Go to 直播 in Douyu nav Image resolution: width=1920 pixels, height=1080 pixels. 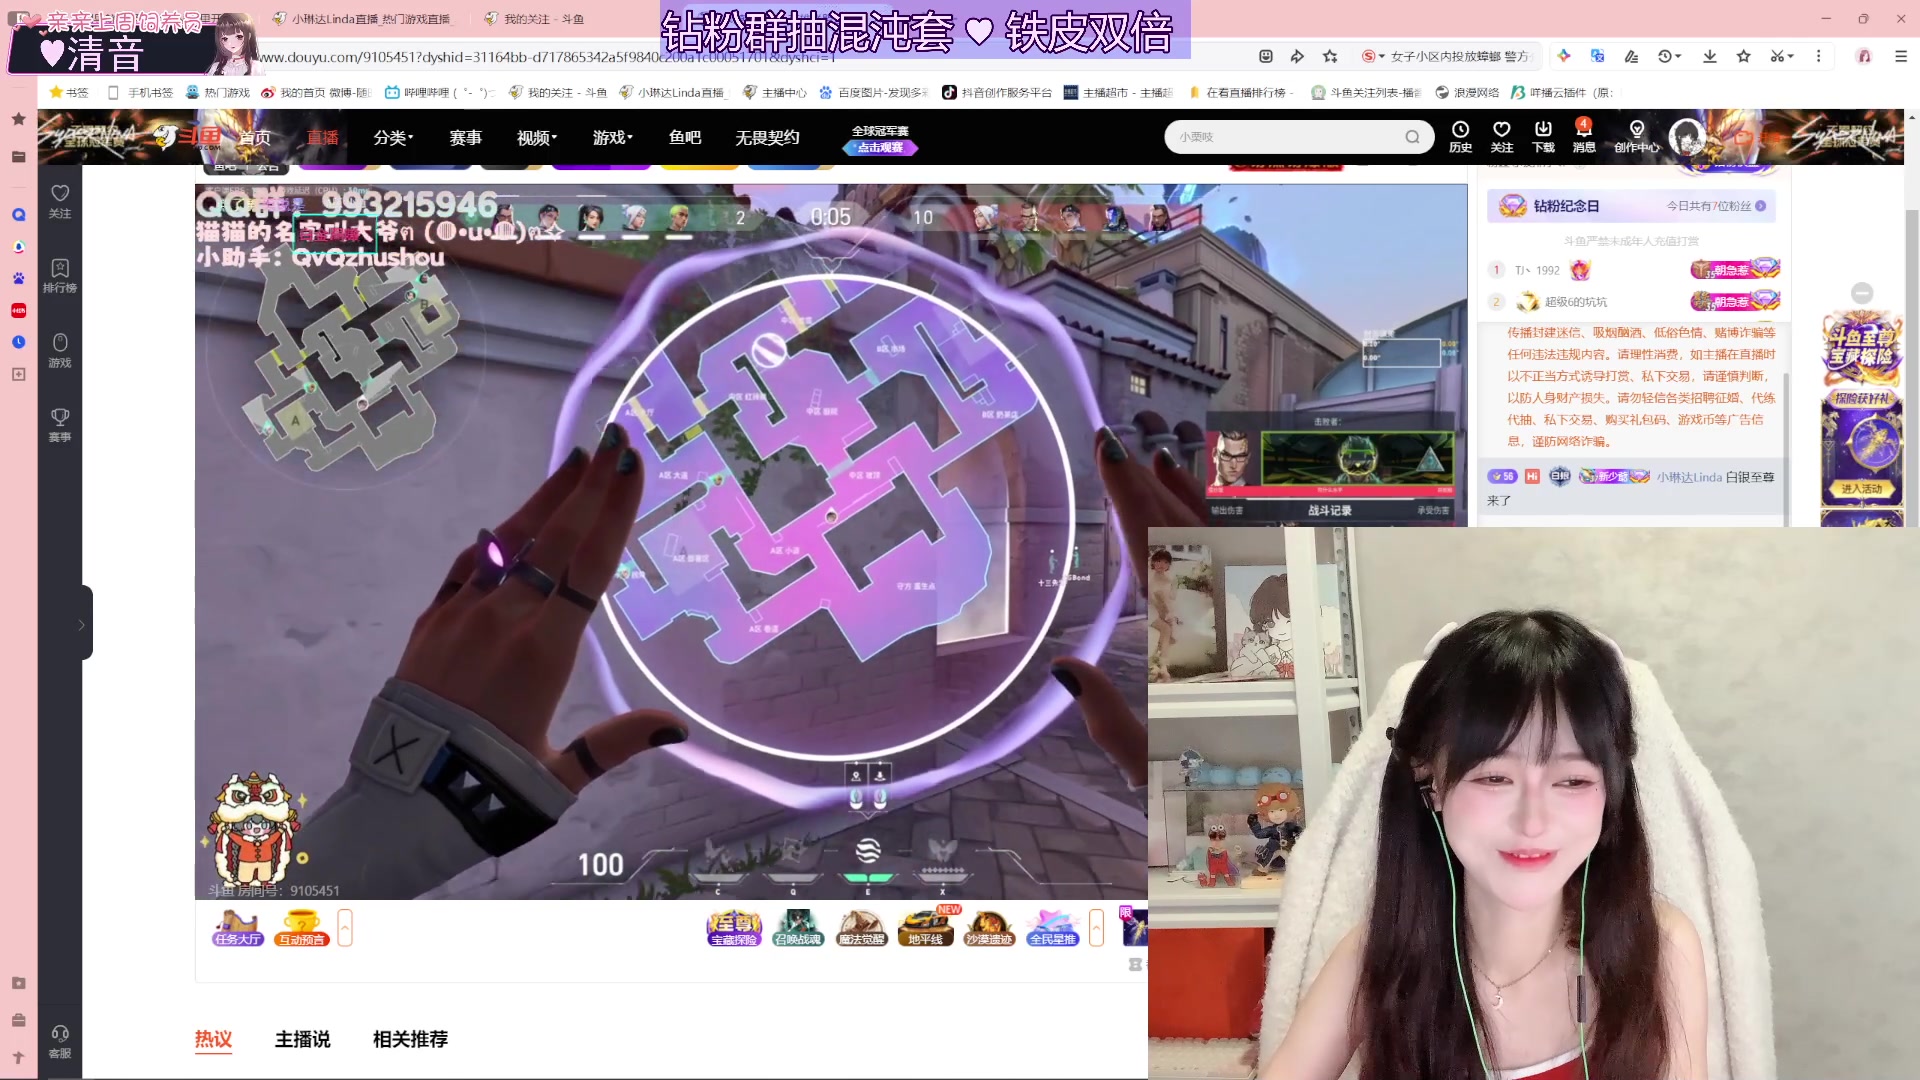tap(322, 137)
